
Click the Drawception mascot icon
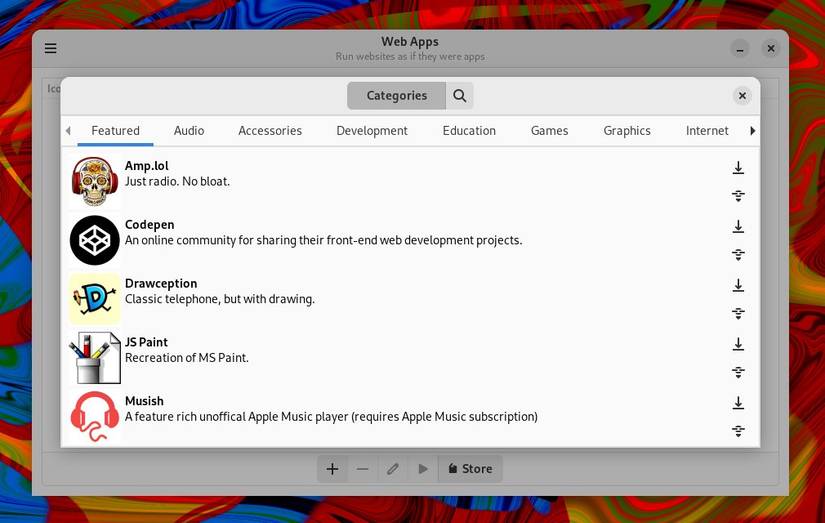[x=95, y=299]
